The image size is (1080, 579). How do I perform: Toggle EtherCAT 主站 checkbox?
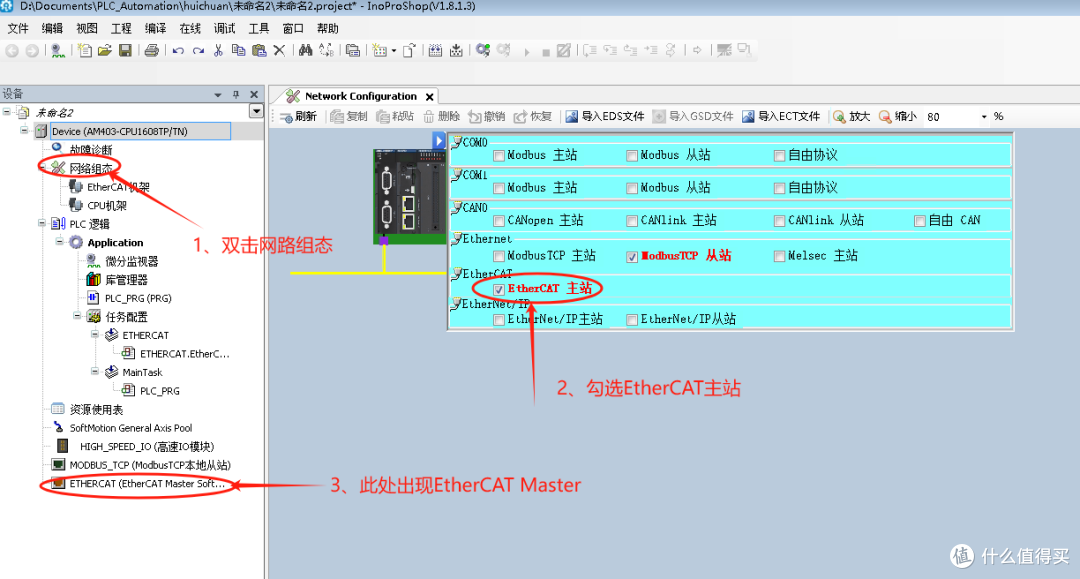pyautogui.click(x=499, y=289)
